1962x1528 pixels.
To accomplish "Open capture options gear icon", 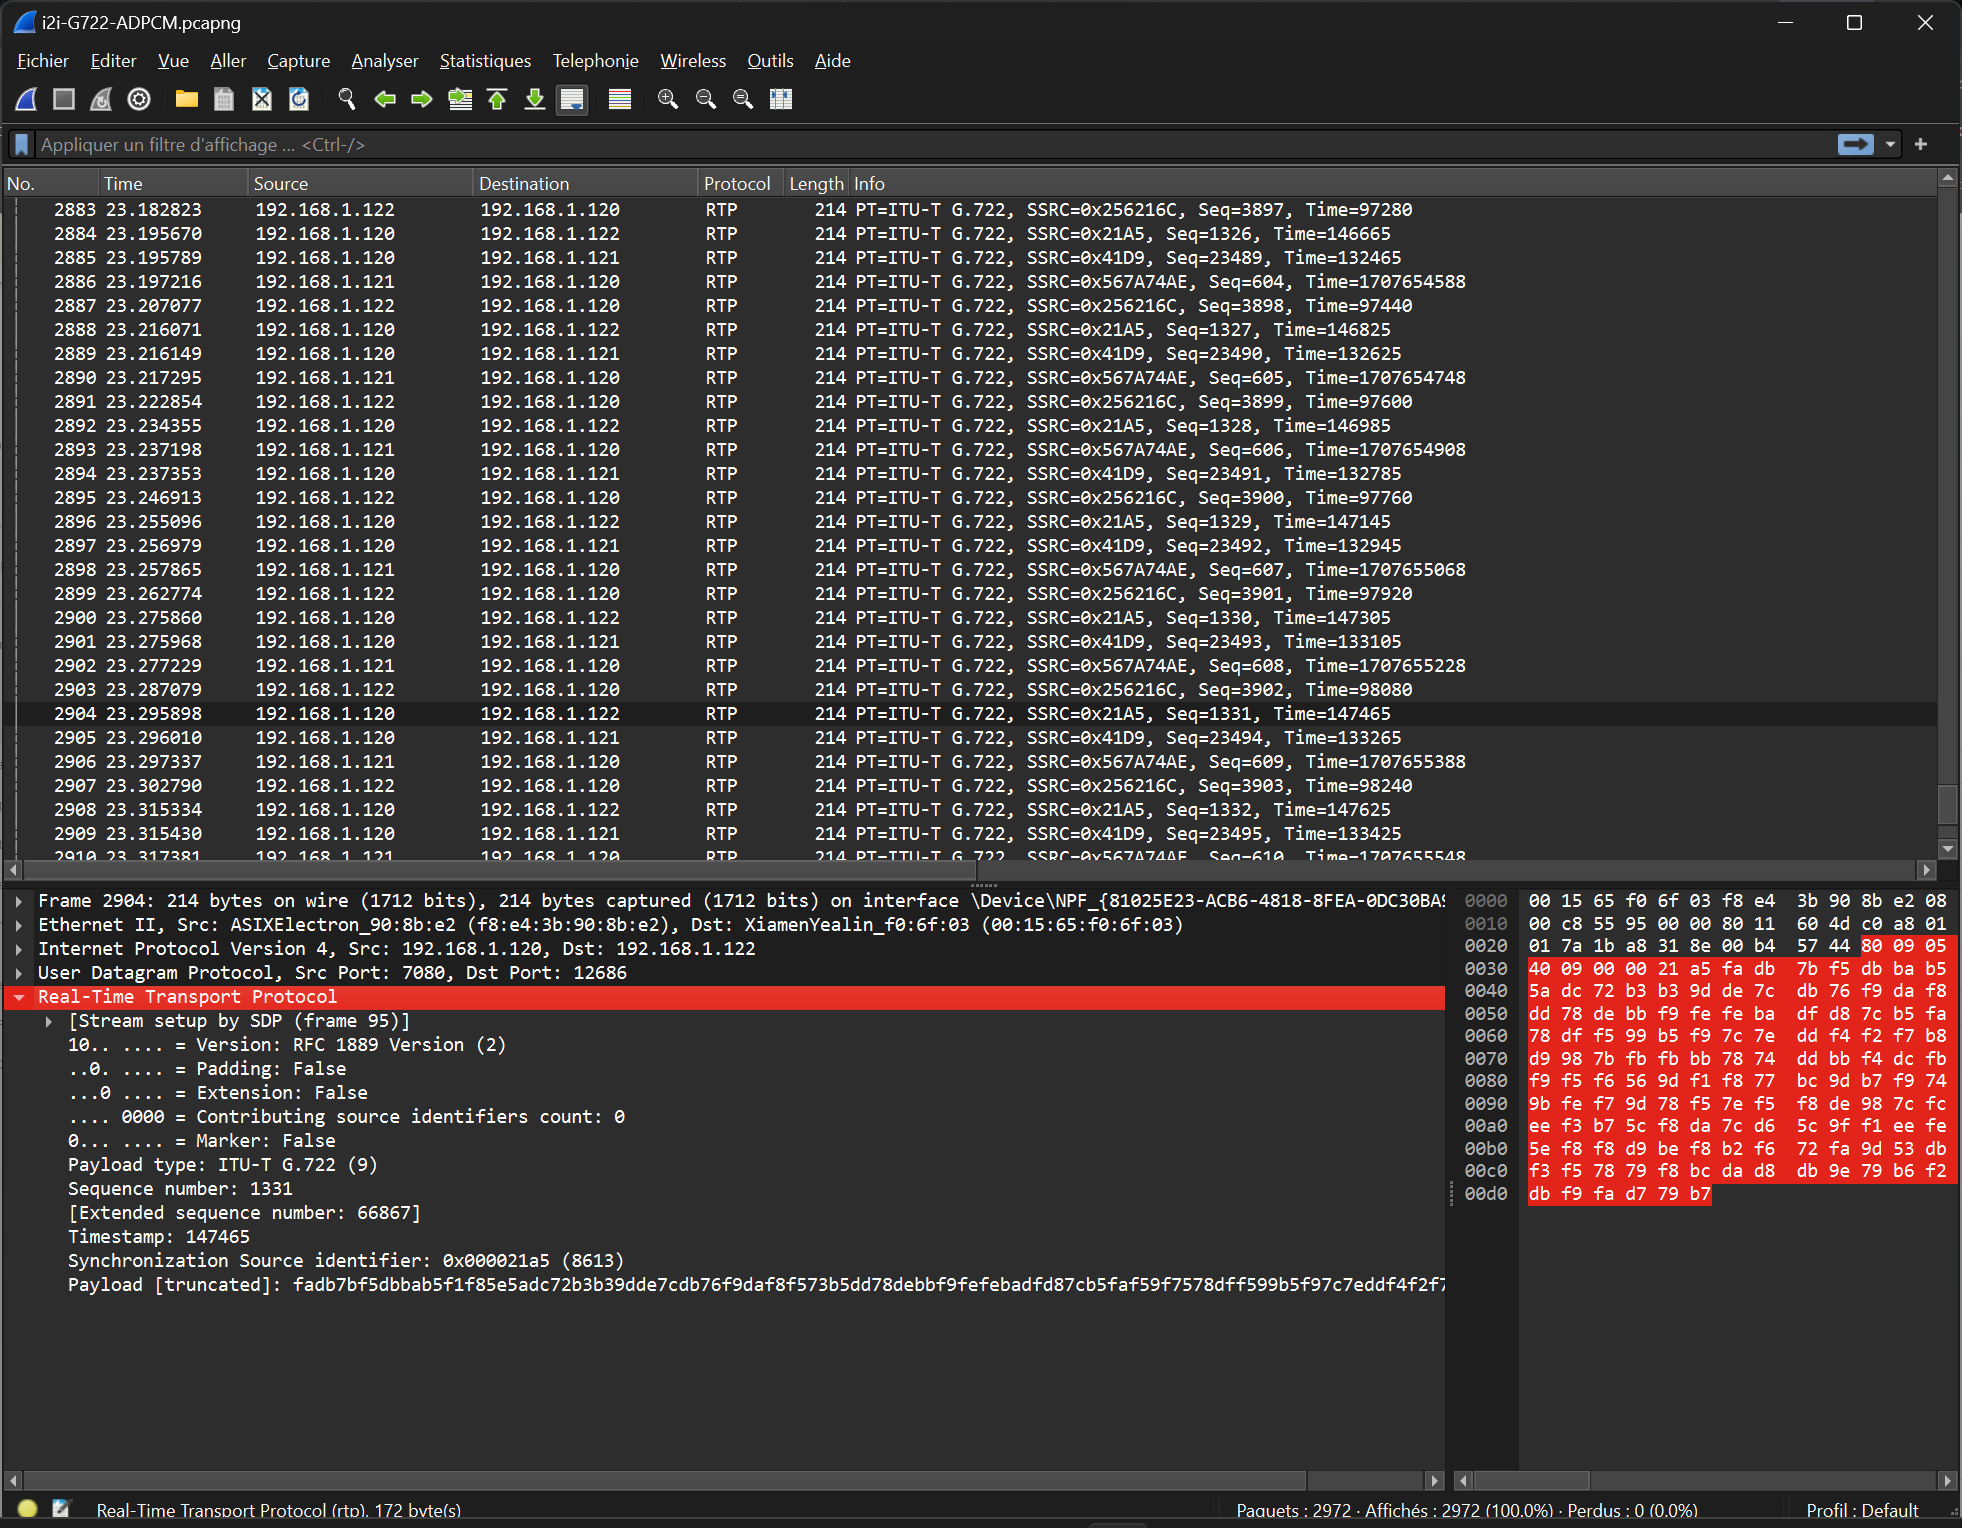I will point(139,99).
